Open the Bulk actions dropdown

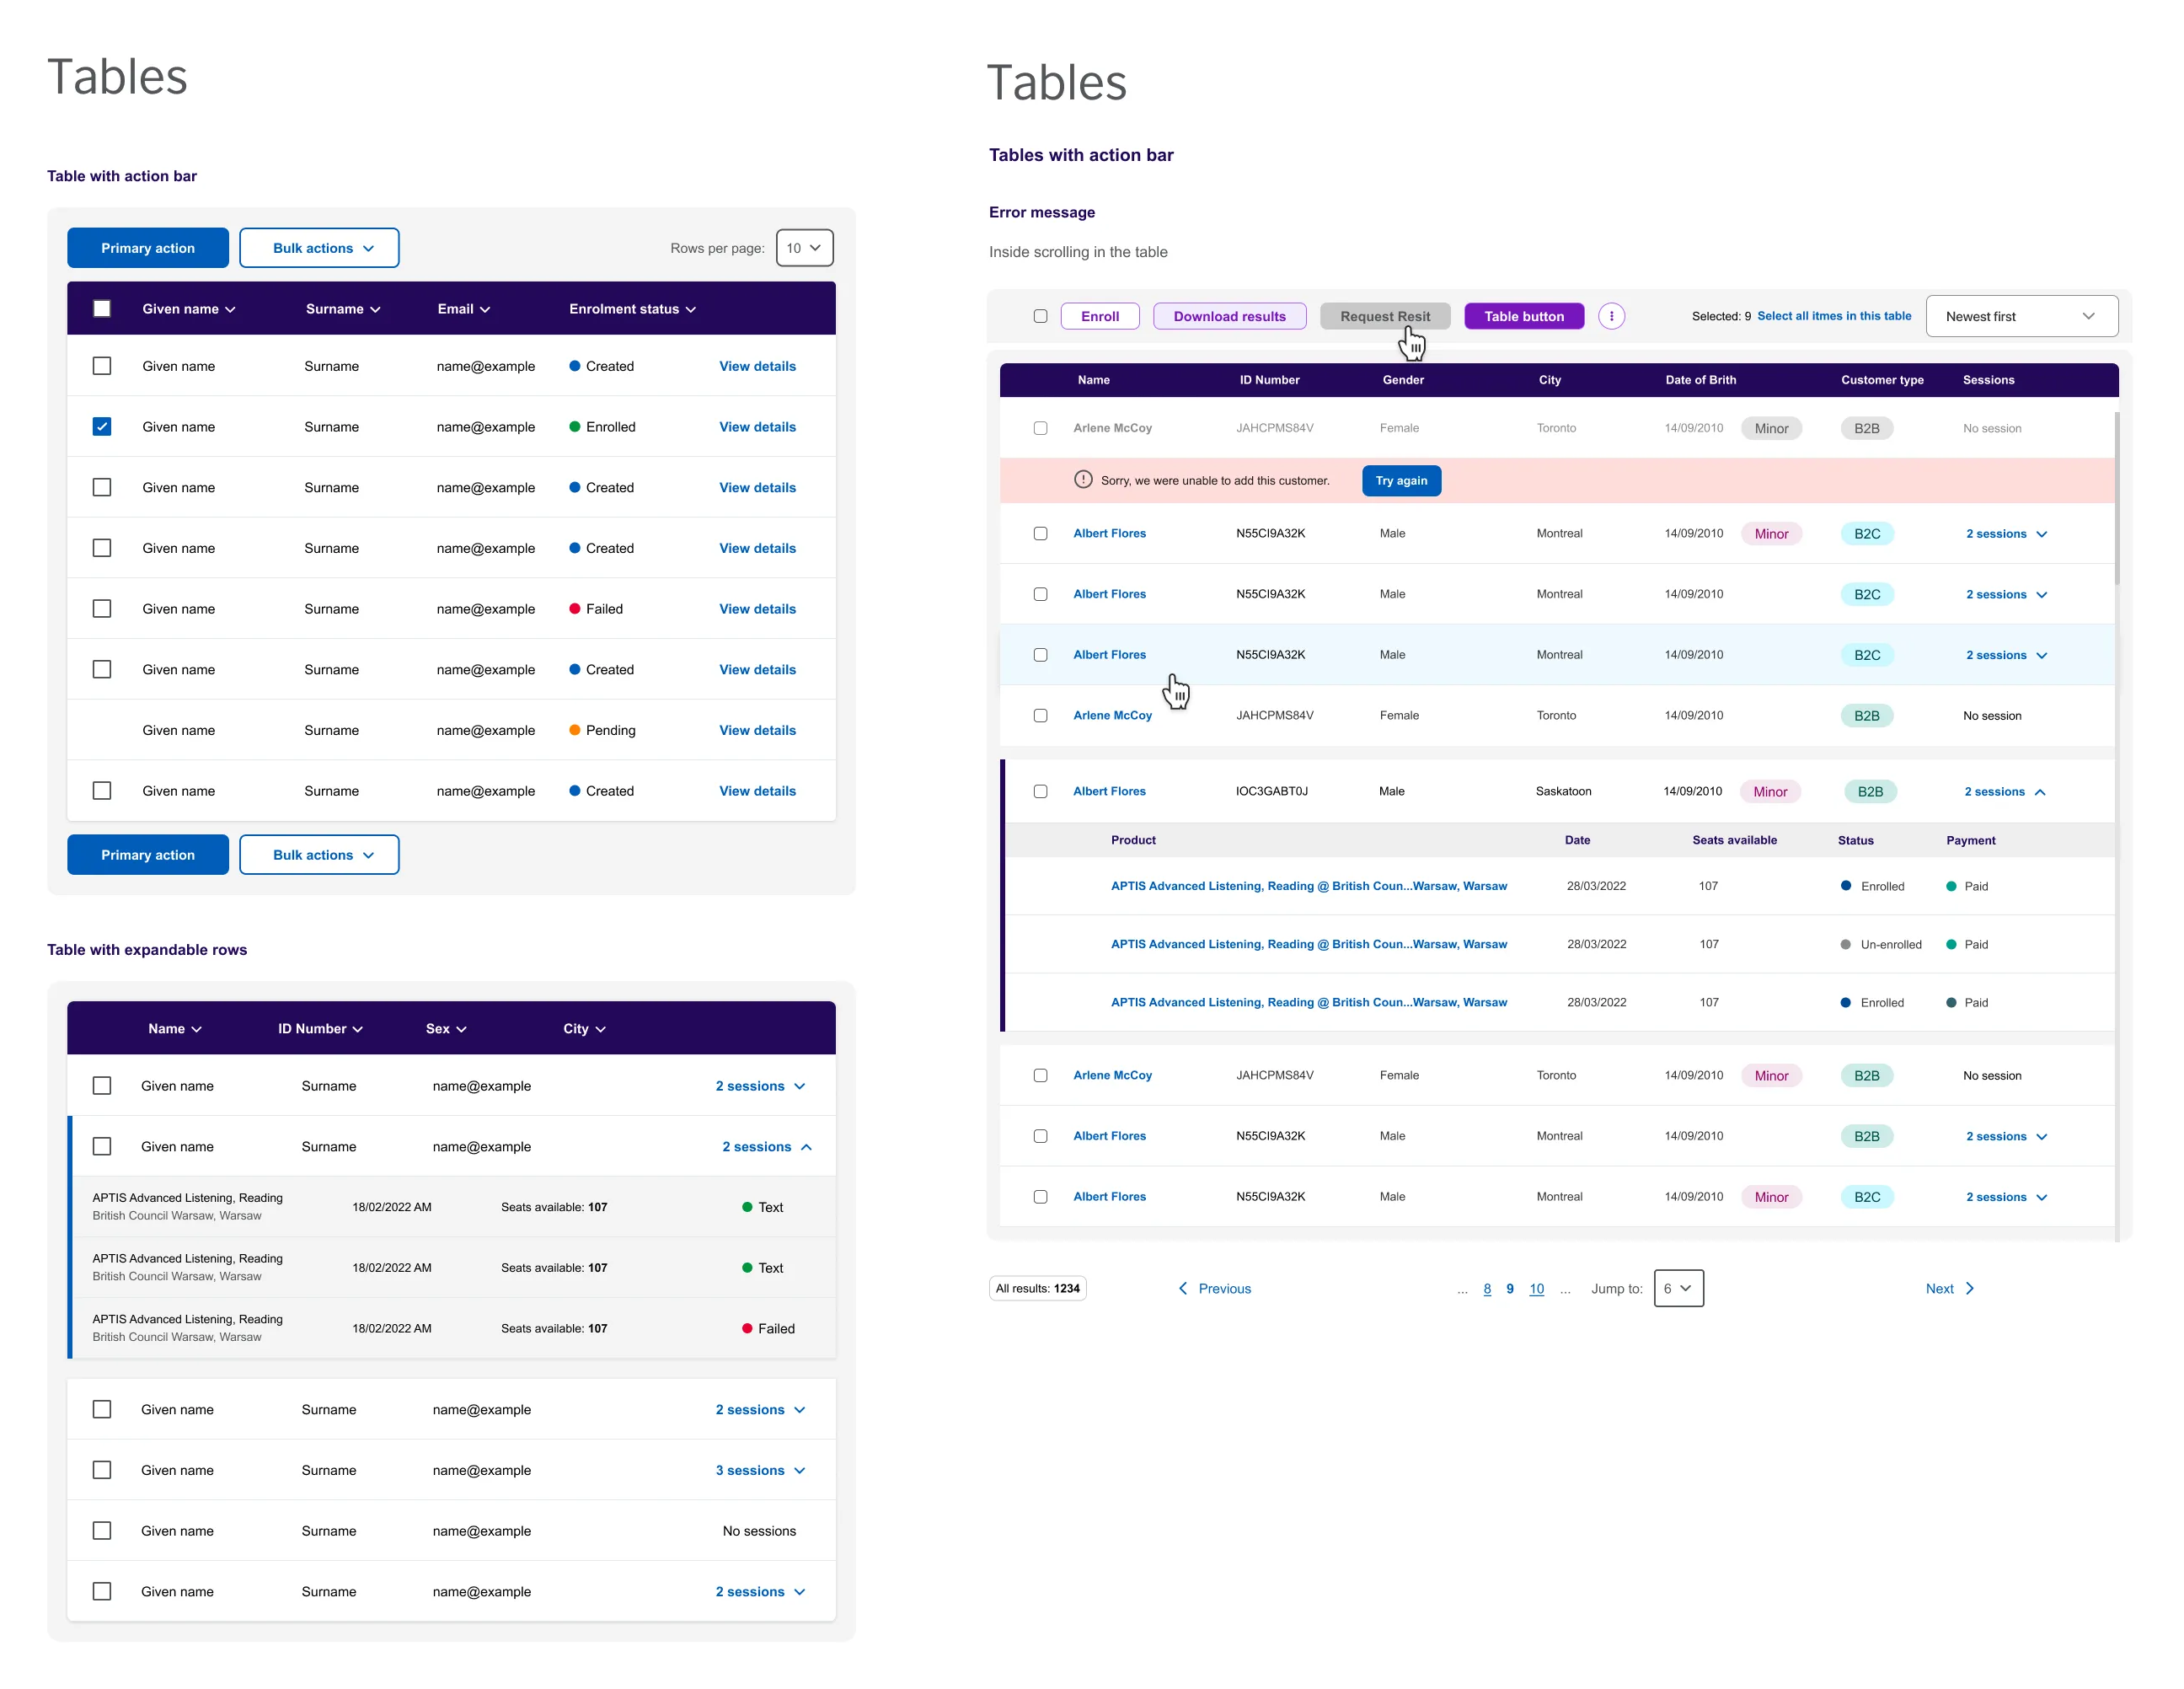tap(319, 247)
